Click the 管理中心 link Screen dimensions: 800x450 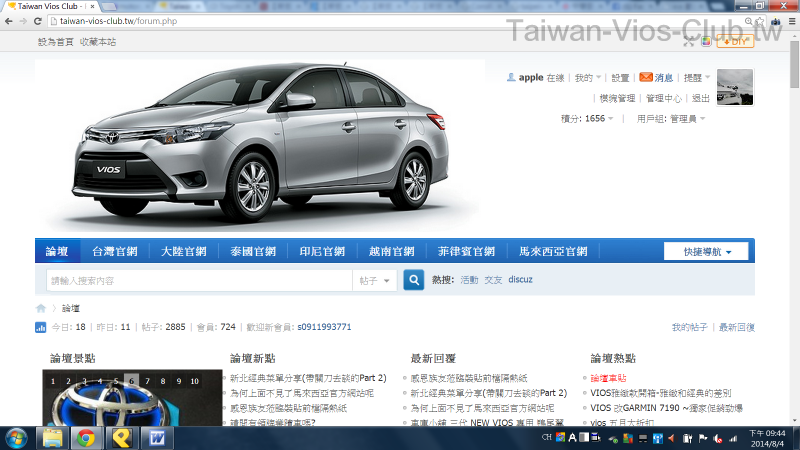pyautogui.click(x=664, y=98)
